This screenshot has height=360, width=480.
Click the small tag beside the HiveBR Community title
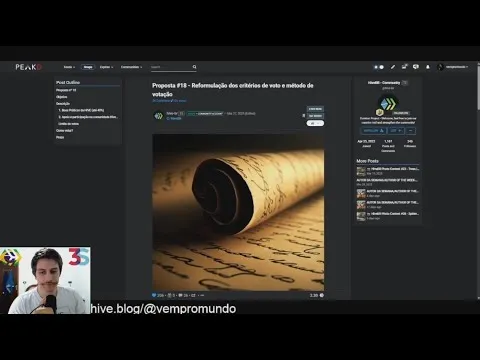tap(405, 83)
